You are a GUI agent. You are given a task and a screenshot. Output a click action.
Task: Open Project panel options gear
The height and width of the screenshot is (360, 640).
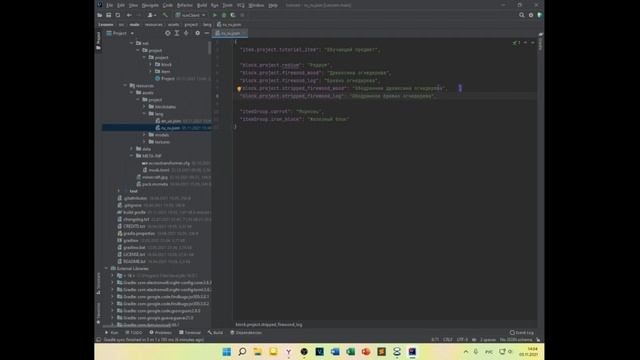198,33
